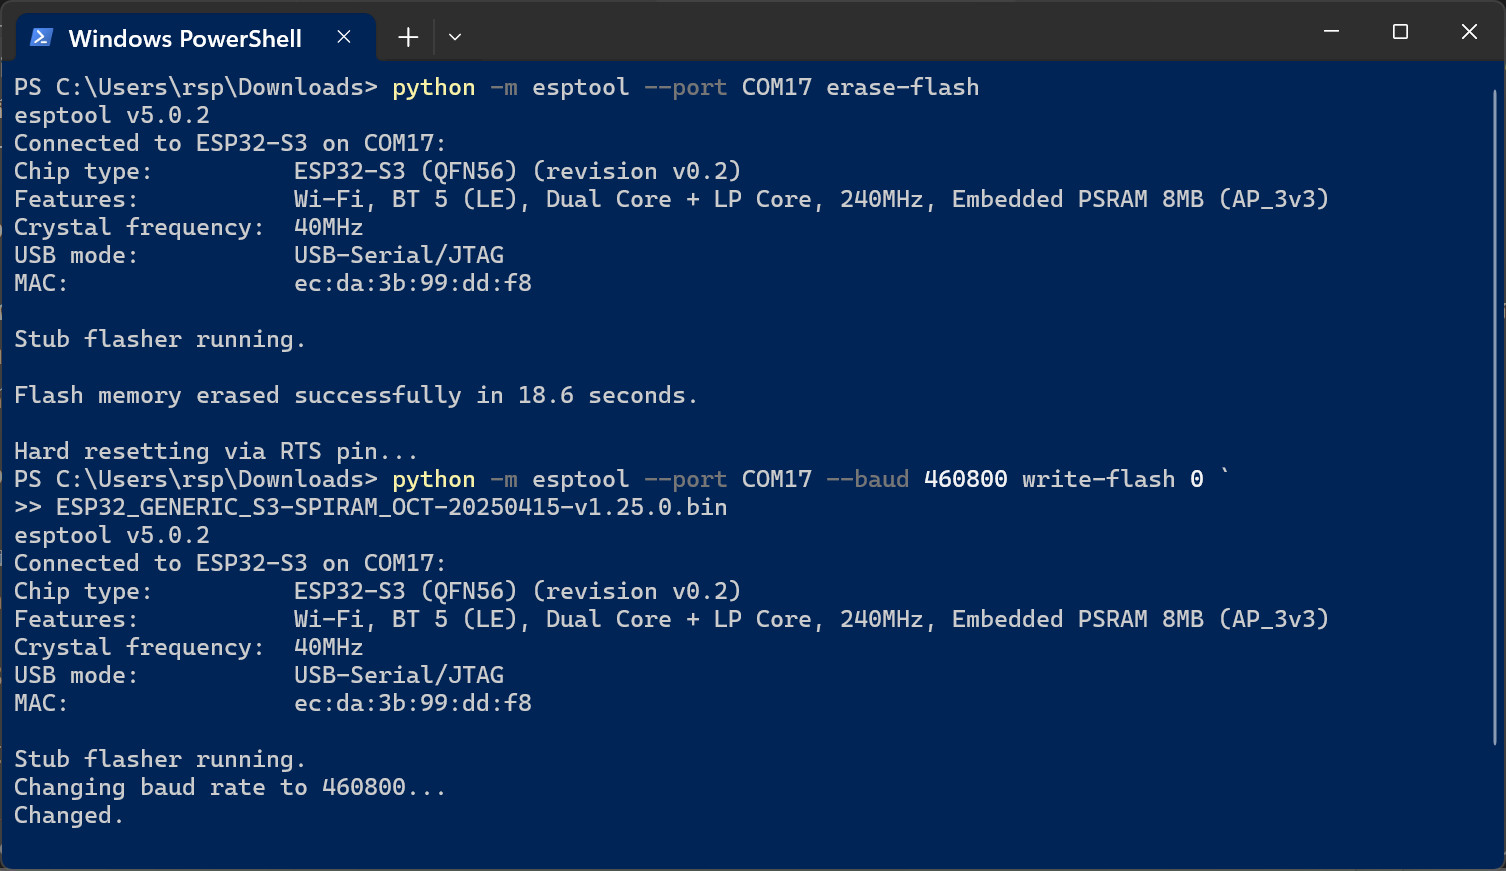The width and height of the screenshot is (1506, 871).
Task: Click the first 'esptool v5.0.2' version line
Action: click(112, 115)
